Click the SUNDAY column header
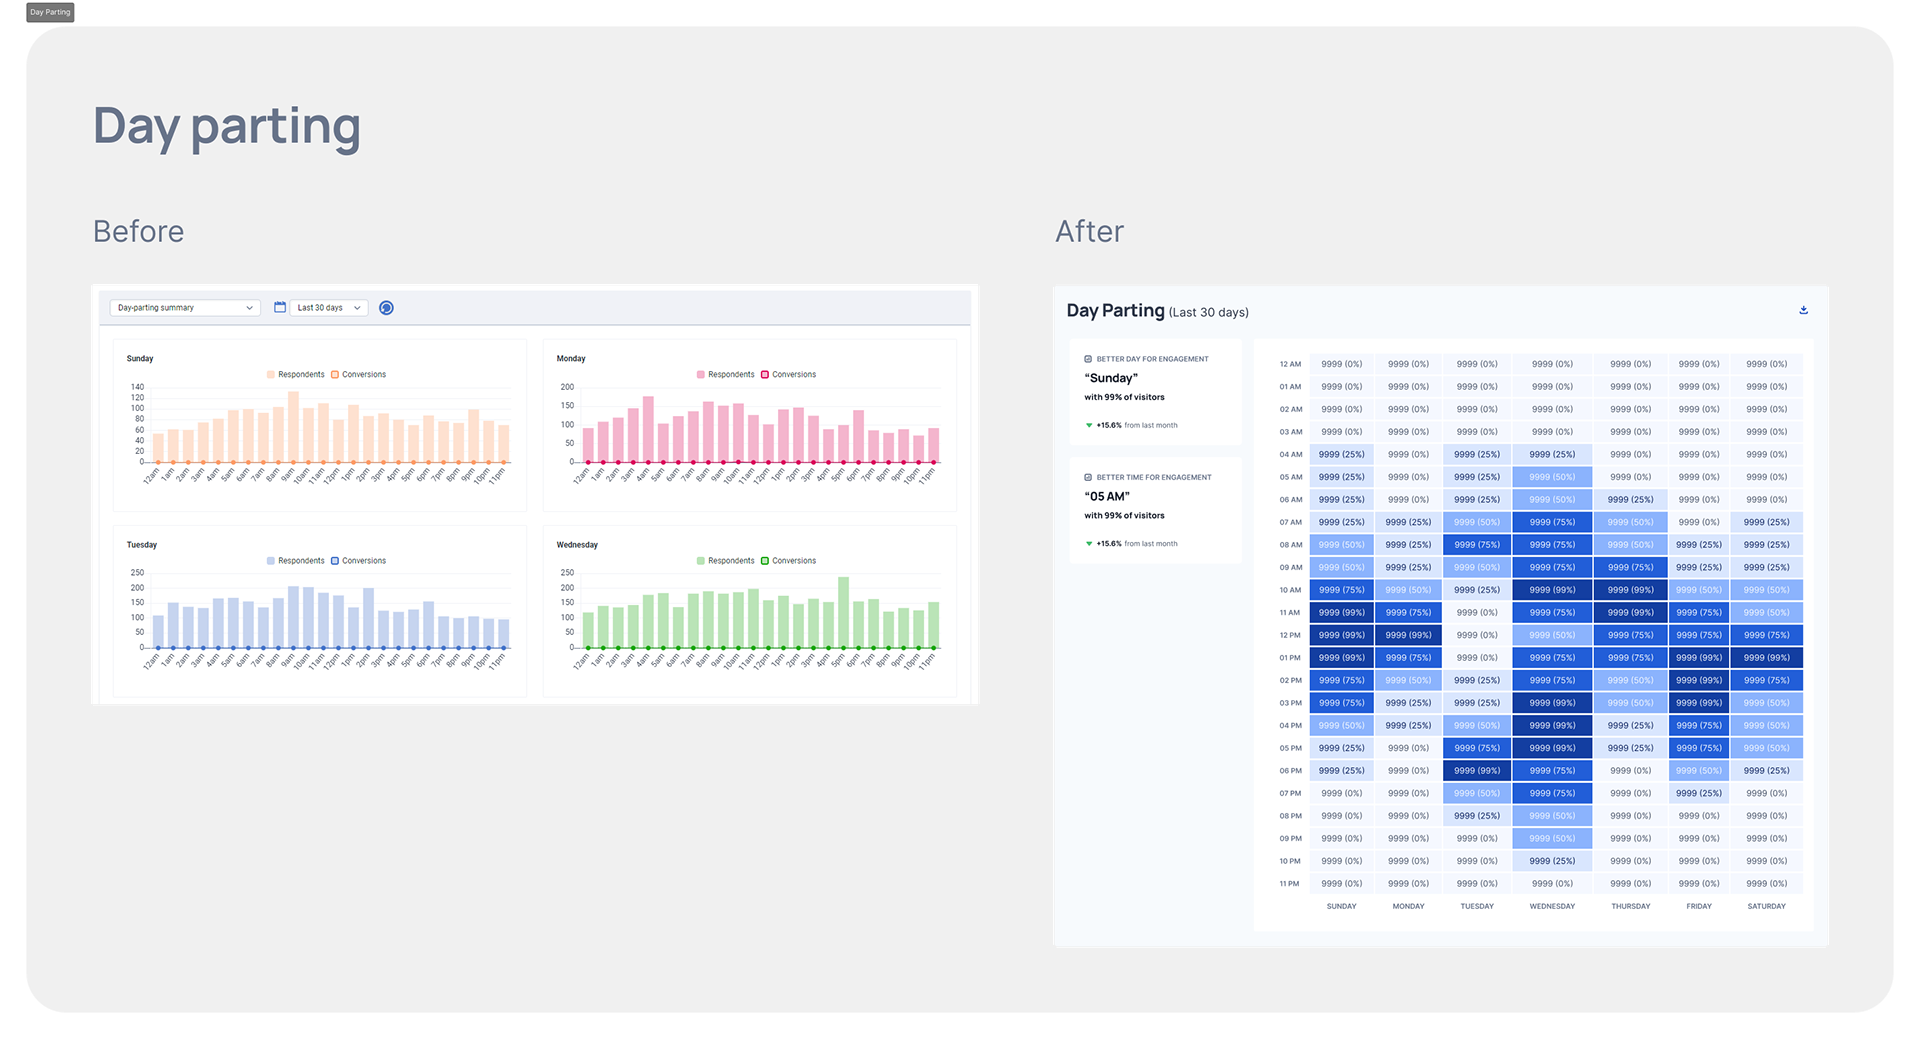This screenshot has height=1039, width=1920. pyautogui.click(x=1341, y=906)
